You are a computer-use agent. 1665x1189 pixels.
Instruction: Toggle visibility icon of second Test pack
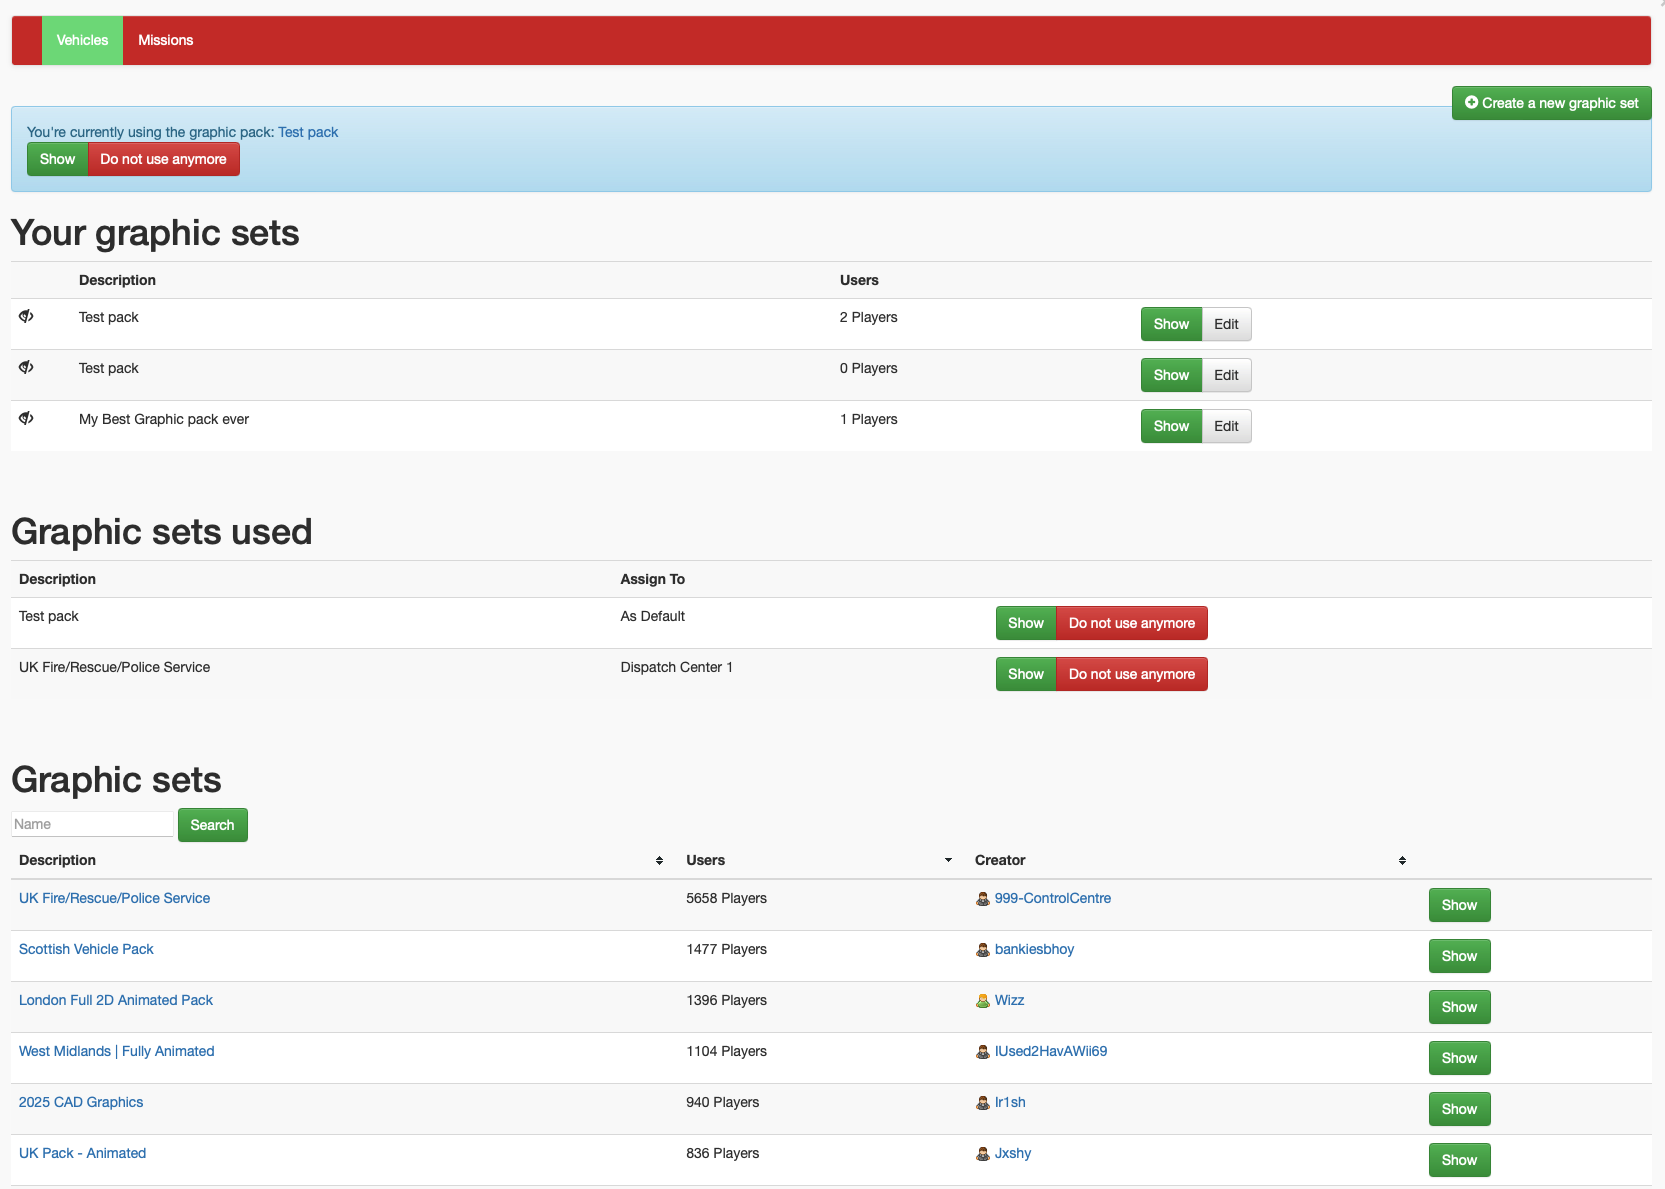[26, 368]
